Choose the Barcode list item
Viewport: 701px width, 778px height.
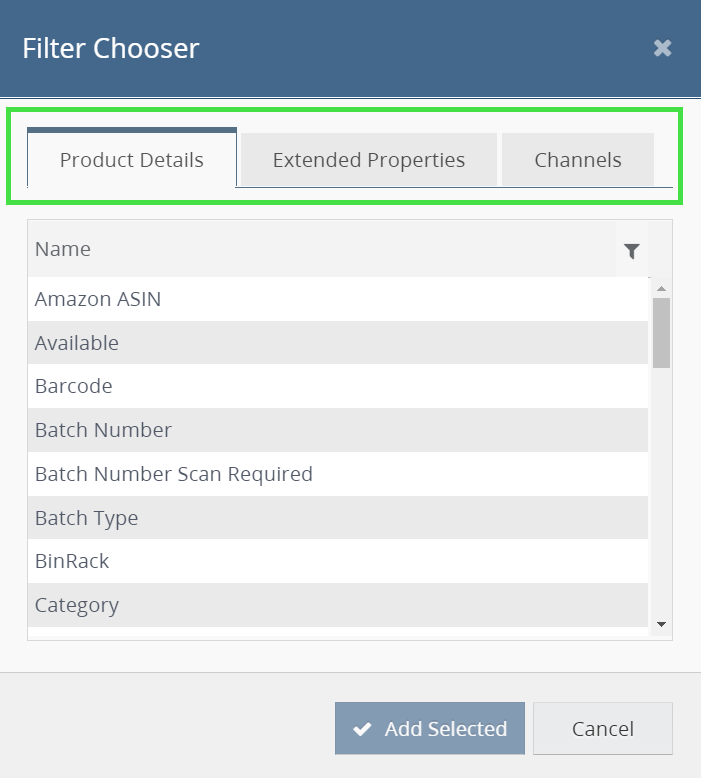pyautogui.click(x=337, y=386)
